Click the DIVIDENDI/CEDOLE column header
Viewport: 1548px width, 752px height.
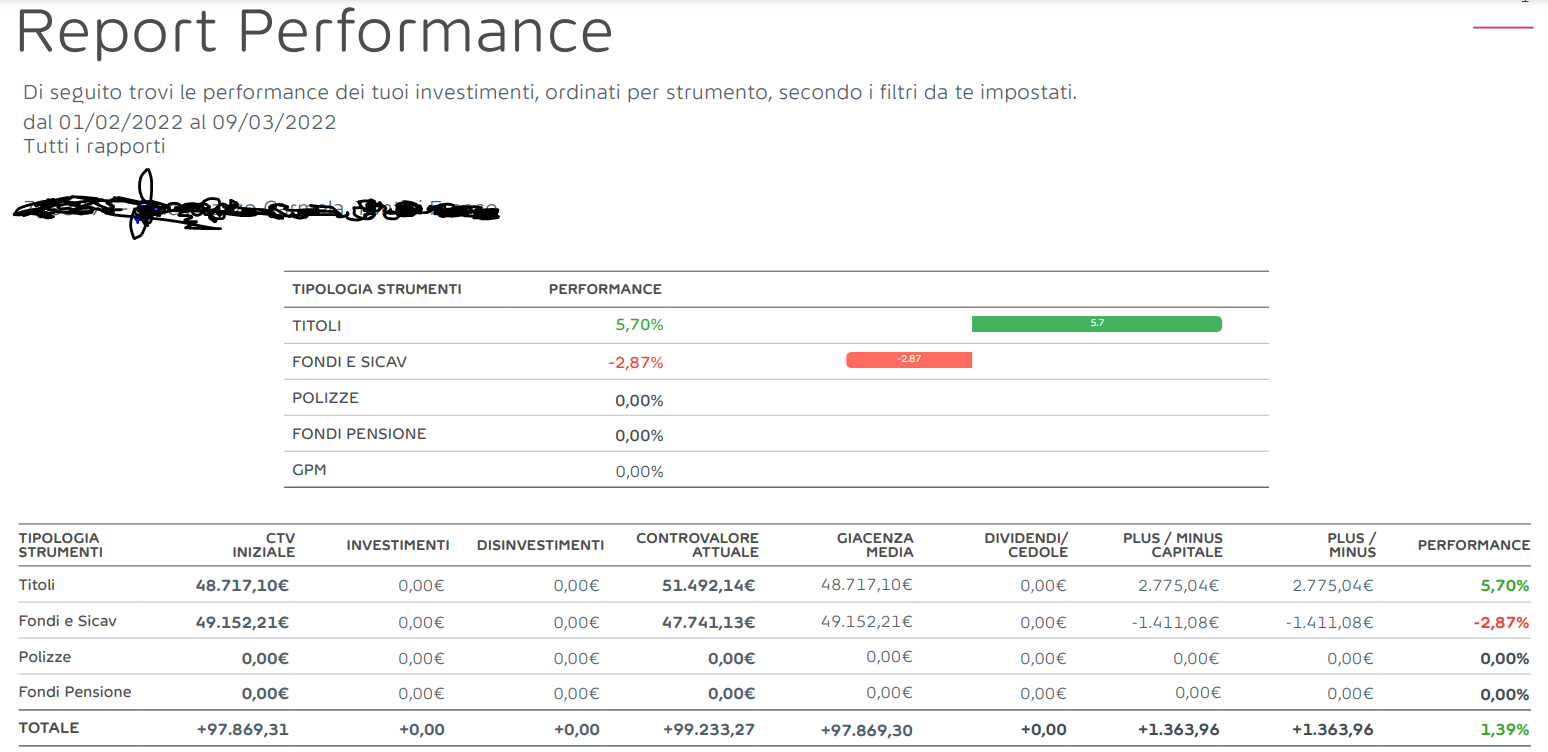[1026, 545]
